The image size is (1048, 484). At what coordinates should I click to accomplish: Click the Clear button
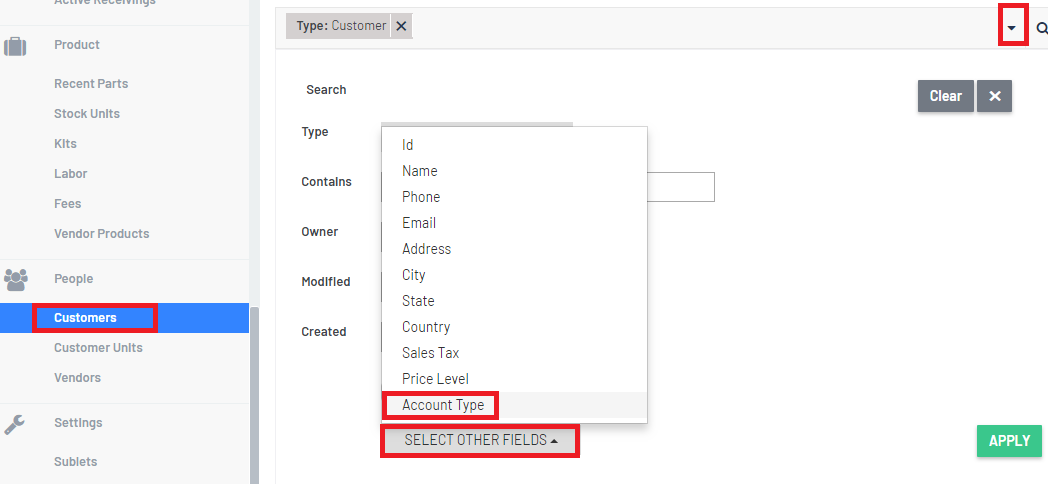[x=946, y=96]
